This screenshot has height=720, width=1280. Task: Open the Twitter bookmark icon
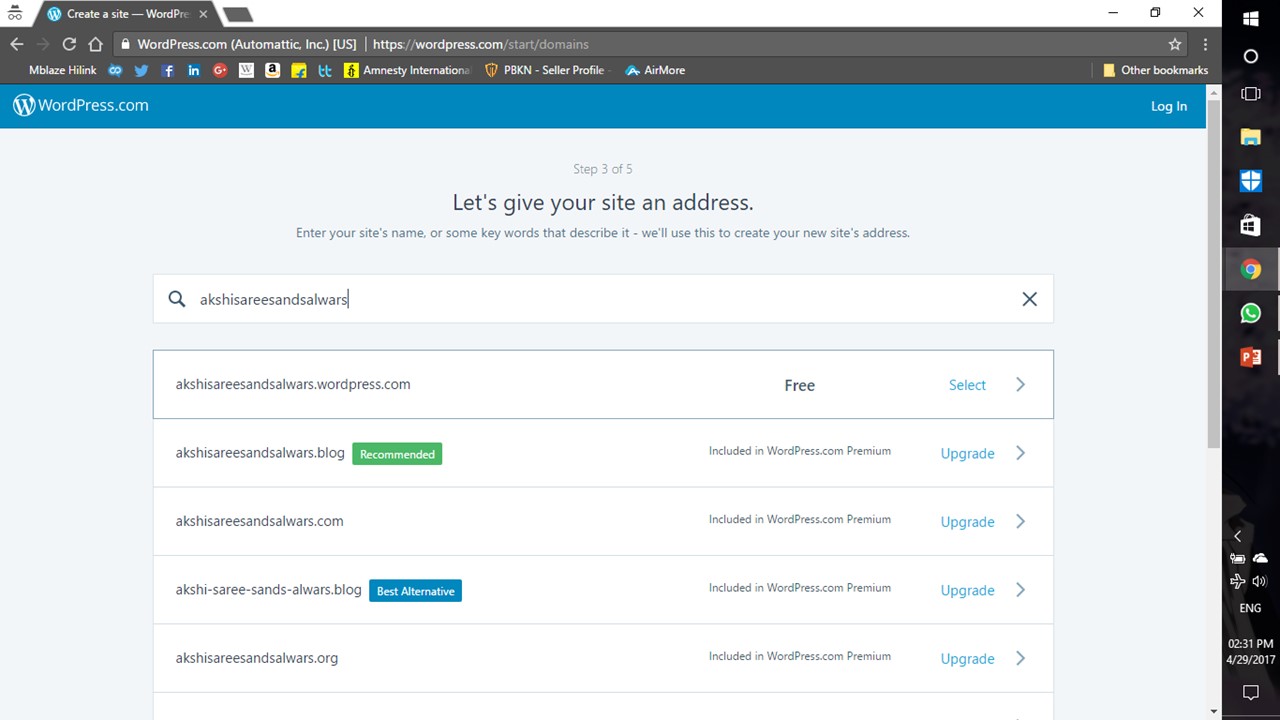[141, 70]
